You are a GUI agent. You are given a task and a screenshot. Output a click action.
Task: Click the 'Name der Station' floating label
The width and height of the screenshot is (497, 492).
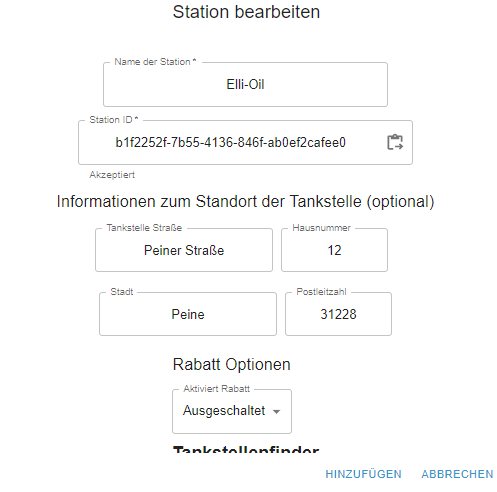[155, 62]
